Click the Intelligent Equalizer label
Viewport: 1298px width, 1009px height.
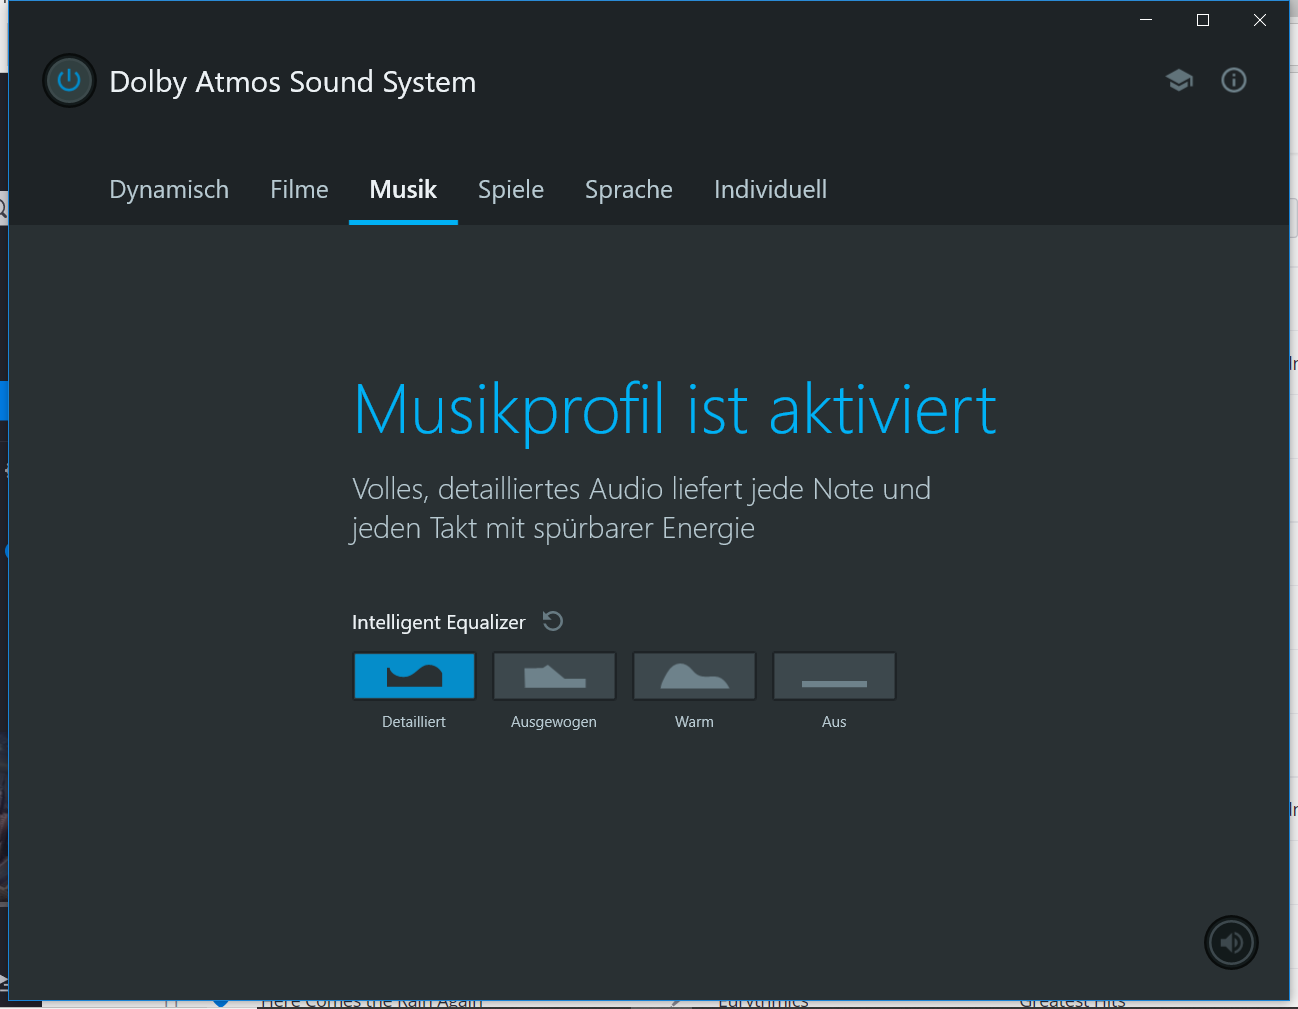click(x=438, y=622)
